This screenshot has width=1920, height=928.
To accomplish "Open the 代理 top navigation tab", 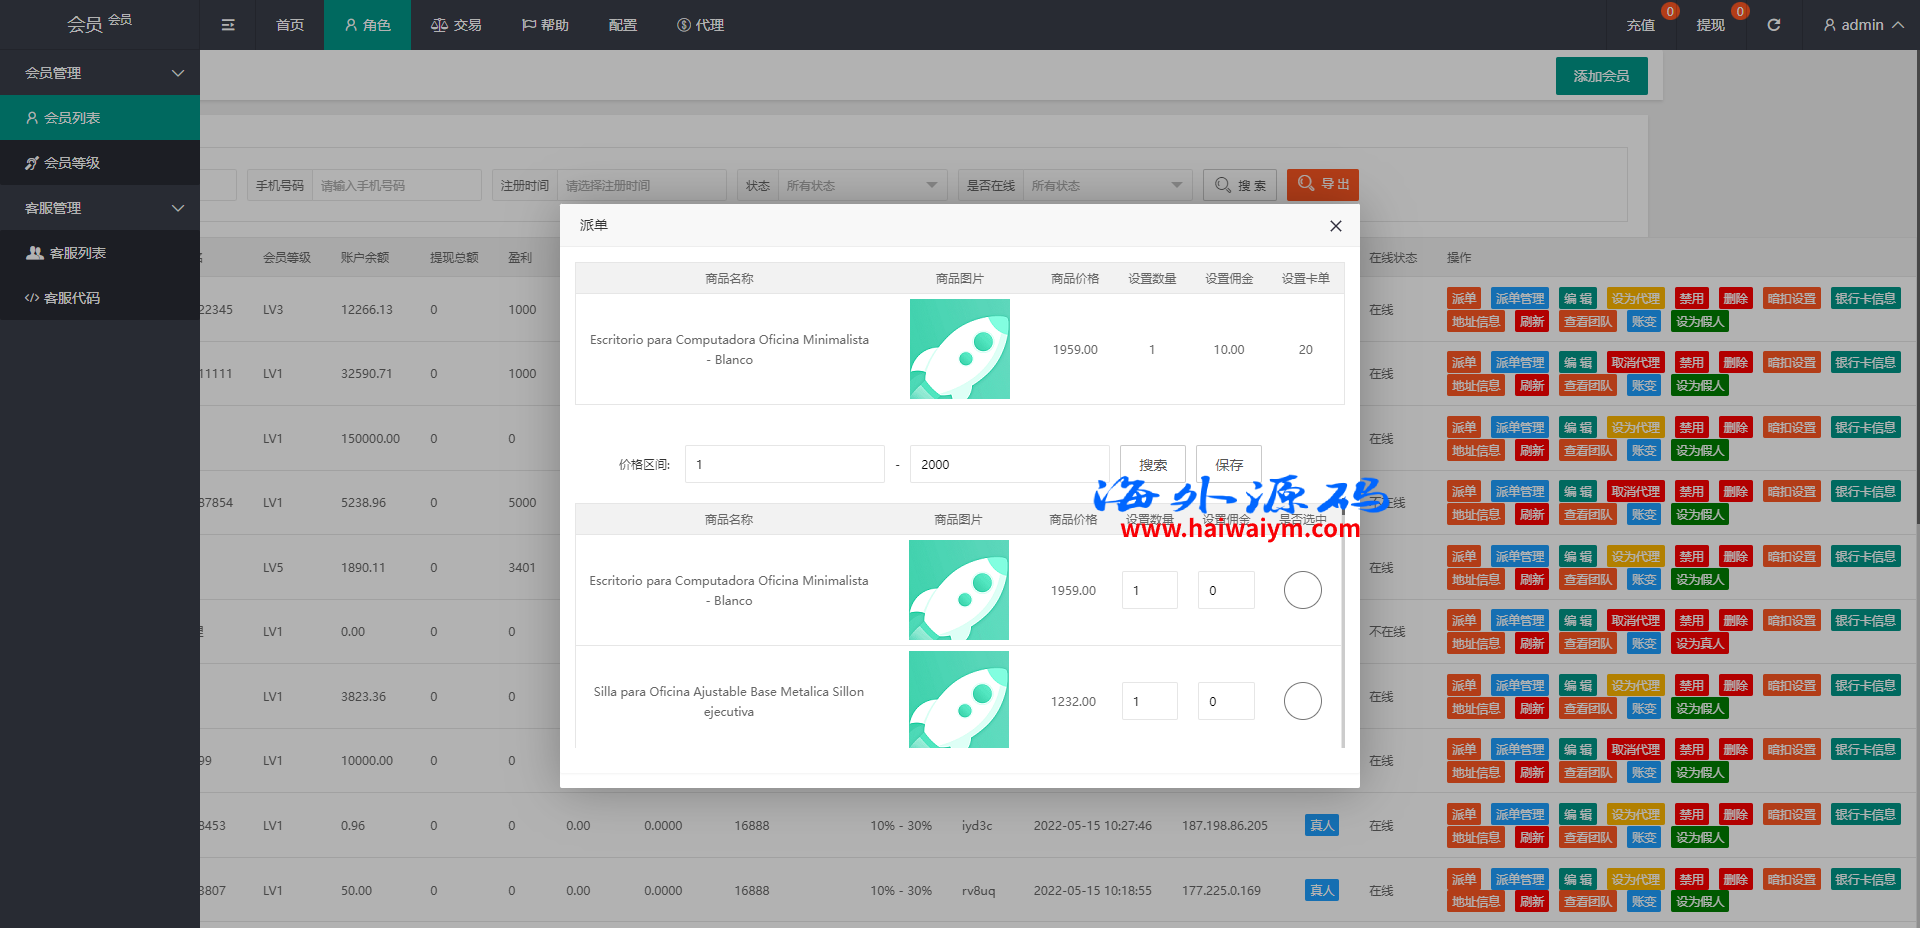I will 700,25.
